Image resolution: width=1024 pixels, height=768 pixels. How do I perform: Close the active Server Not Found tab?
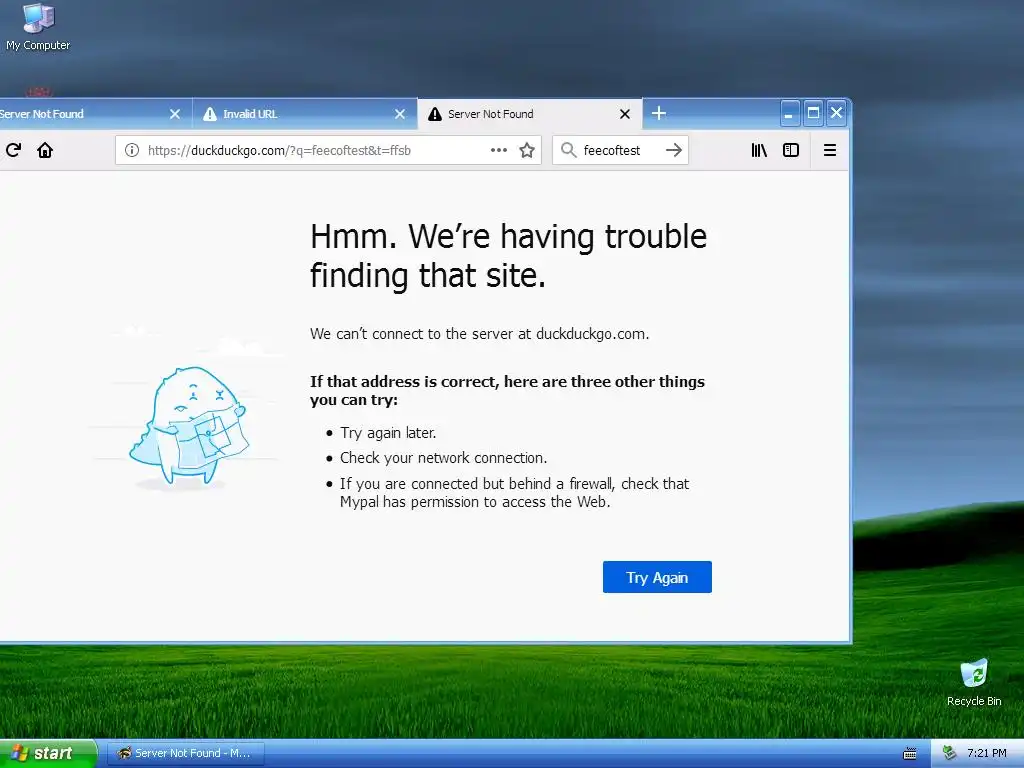625,114
